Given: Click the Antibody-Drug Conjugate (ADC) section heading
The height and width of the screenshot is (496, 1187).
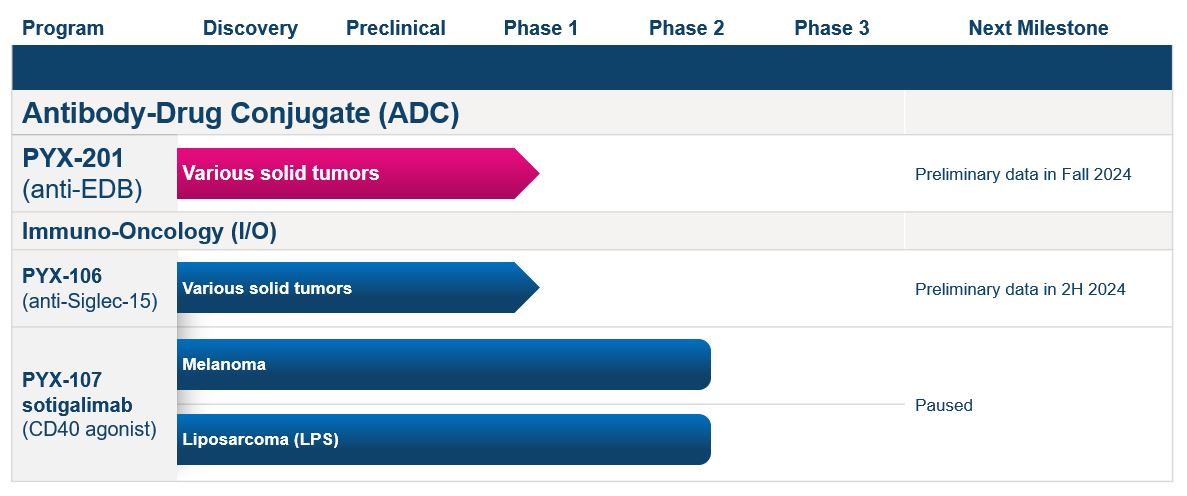Looking at the screenshot, I should 240,113.
